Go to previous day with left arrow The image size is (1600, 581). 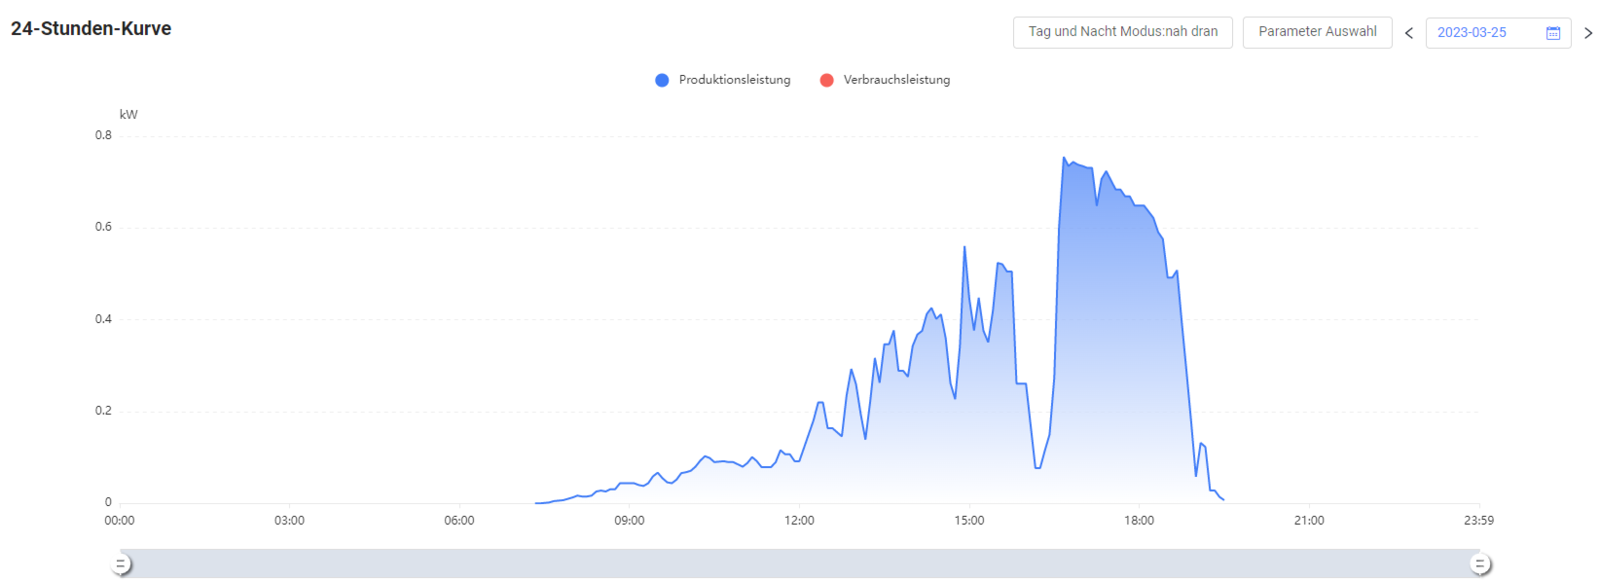coord(1409,33)
